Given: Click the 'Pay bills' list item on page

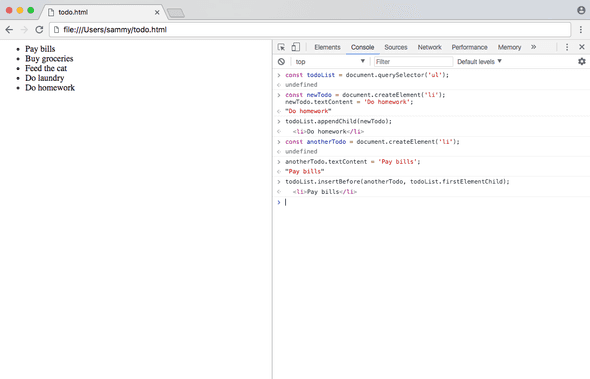Looking at the screenshot, I should (x=40, y=49).
